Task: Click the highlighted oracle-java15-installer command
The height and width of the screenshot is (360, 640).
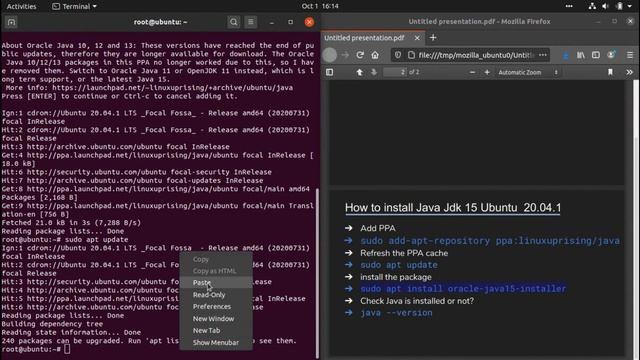Action: [x=463, y=289]
